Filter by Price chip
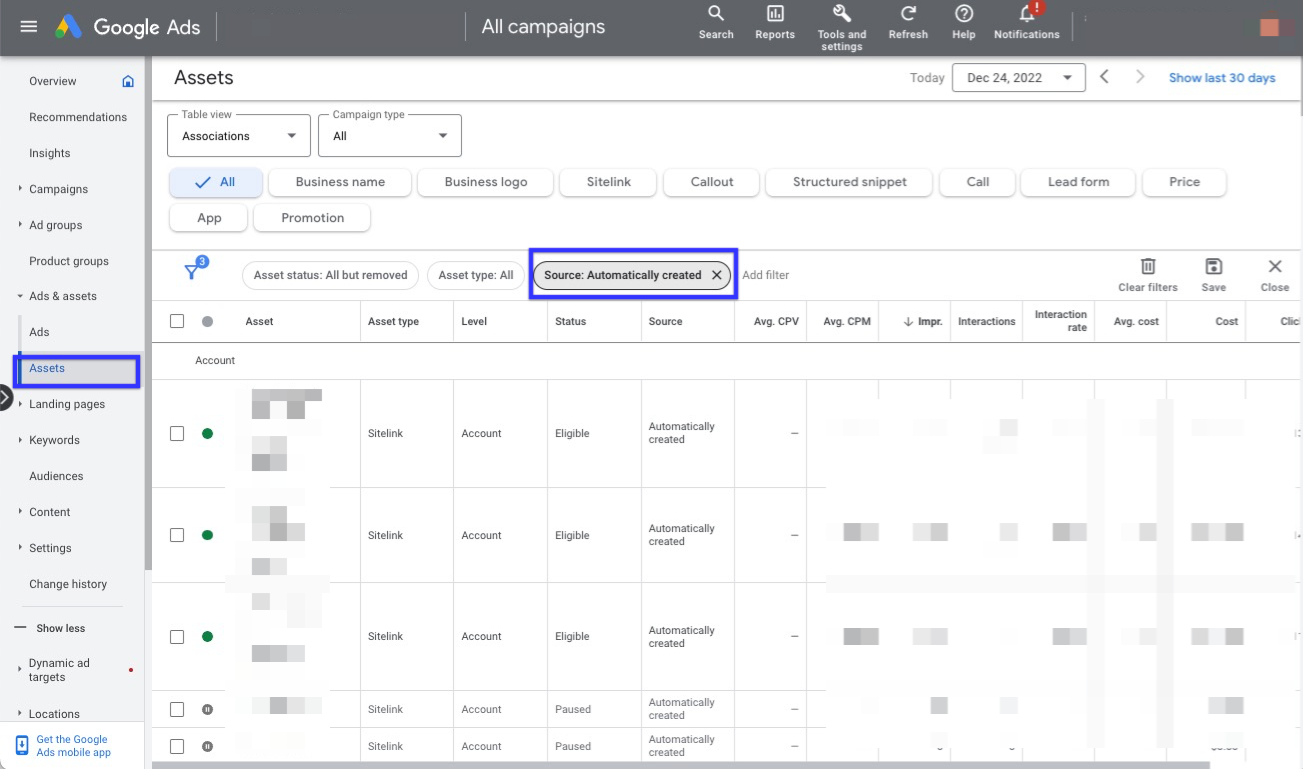1303x769 pixels. point(1184,182)
